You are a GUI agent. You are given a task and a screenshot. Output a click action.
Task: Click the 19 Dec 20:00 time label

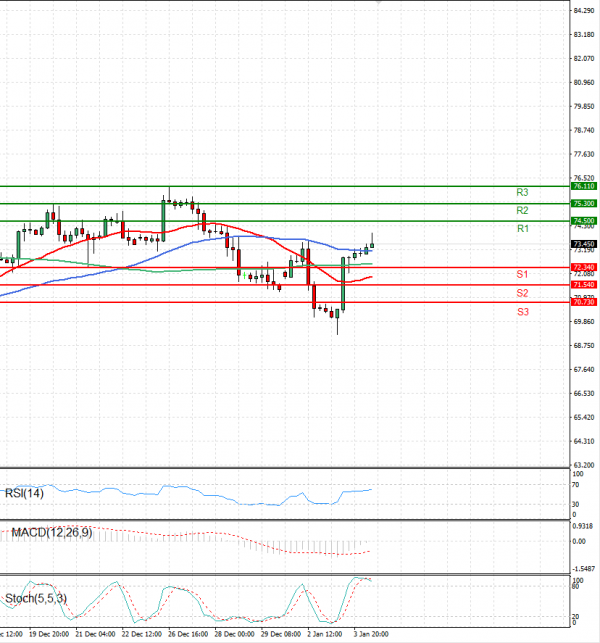pos(49,634)
